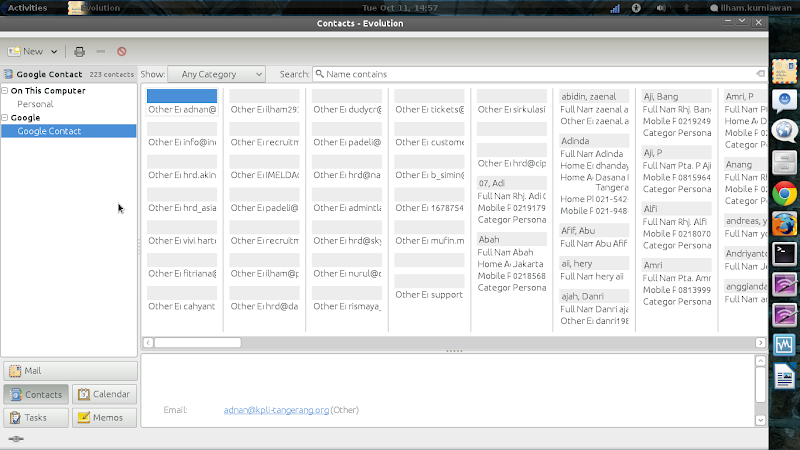Open the System Monitor graph dock icon
This screenshot has width=800, height=450.
[784, 345]
